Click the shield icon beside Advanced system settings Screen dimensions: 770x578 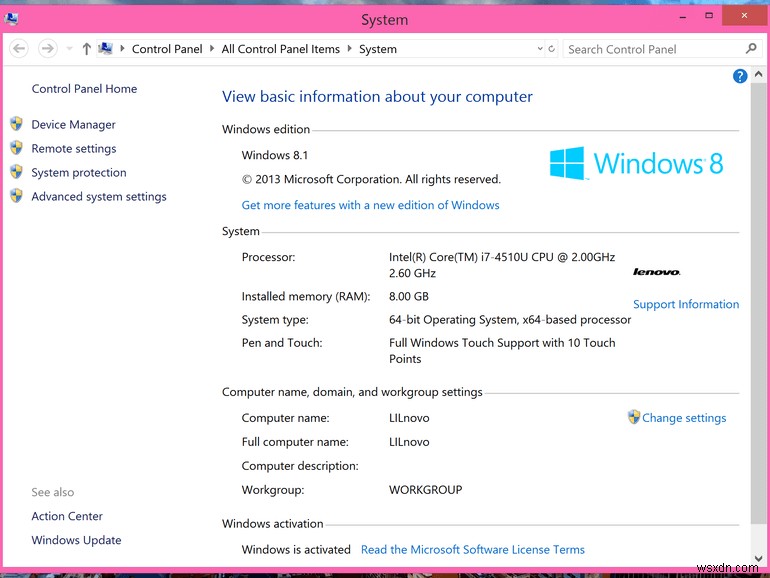(16, 195)
